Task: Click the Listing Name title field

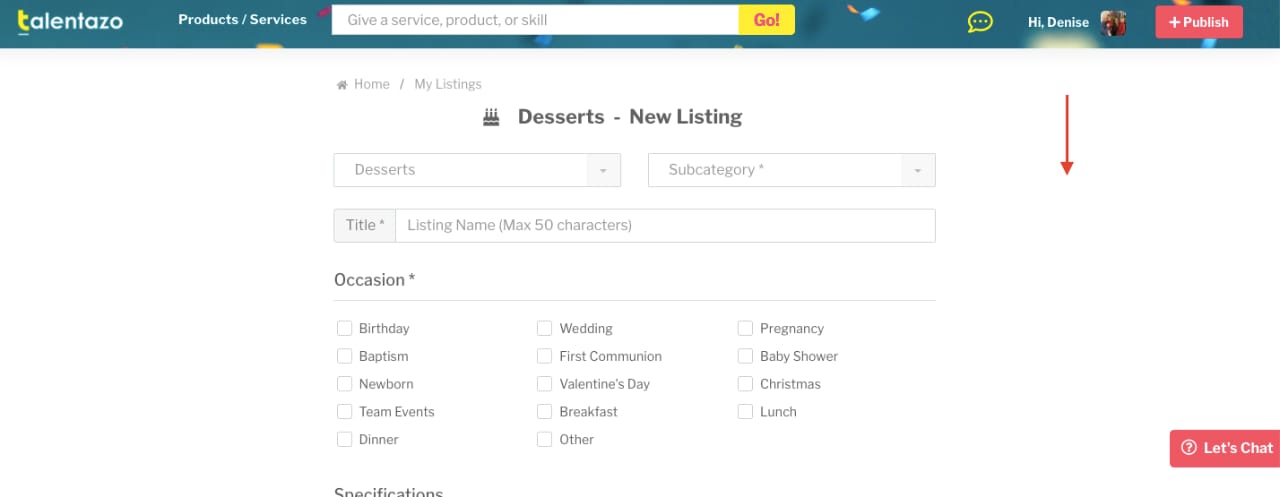Action: (x=665, y=225)
